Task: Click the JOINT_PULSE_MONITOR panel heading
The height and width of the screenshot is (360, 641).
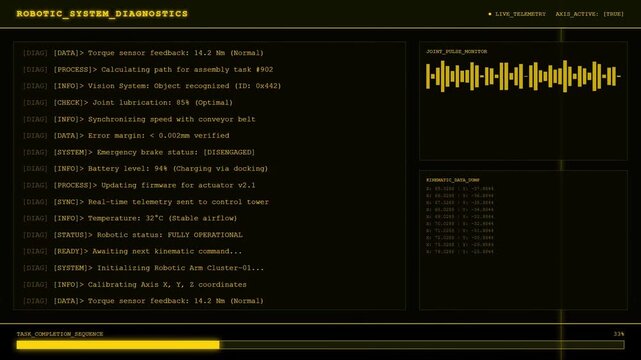Action: point(457,51)
